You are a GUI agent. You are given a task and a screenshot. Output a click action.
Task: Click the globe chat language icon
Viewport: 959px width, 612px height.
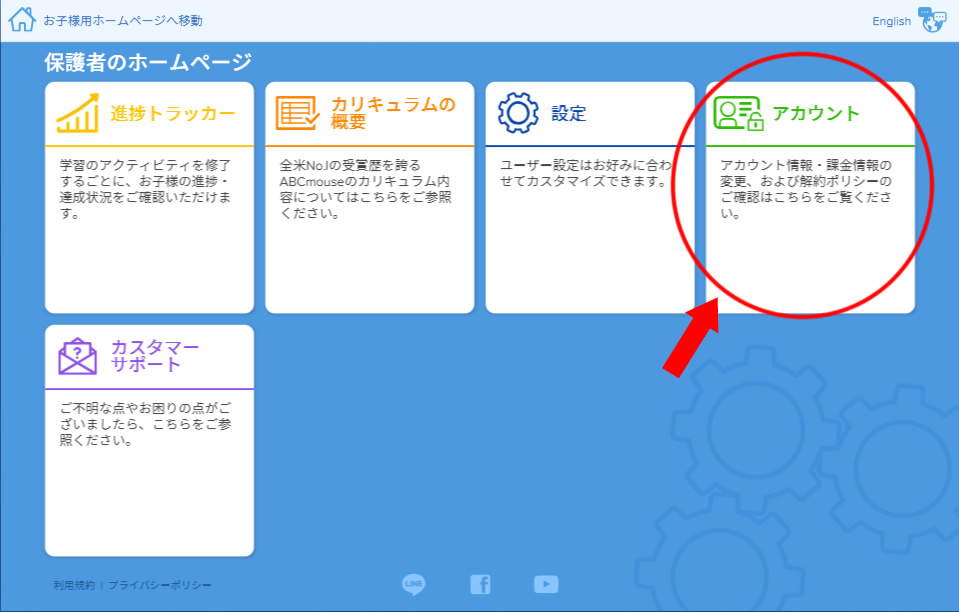932,20
